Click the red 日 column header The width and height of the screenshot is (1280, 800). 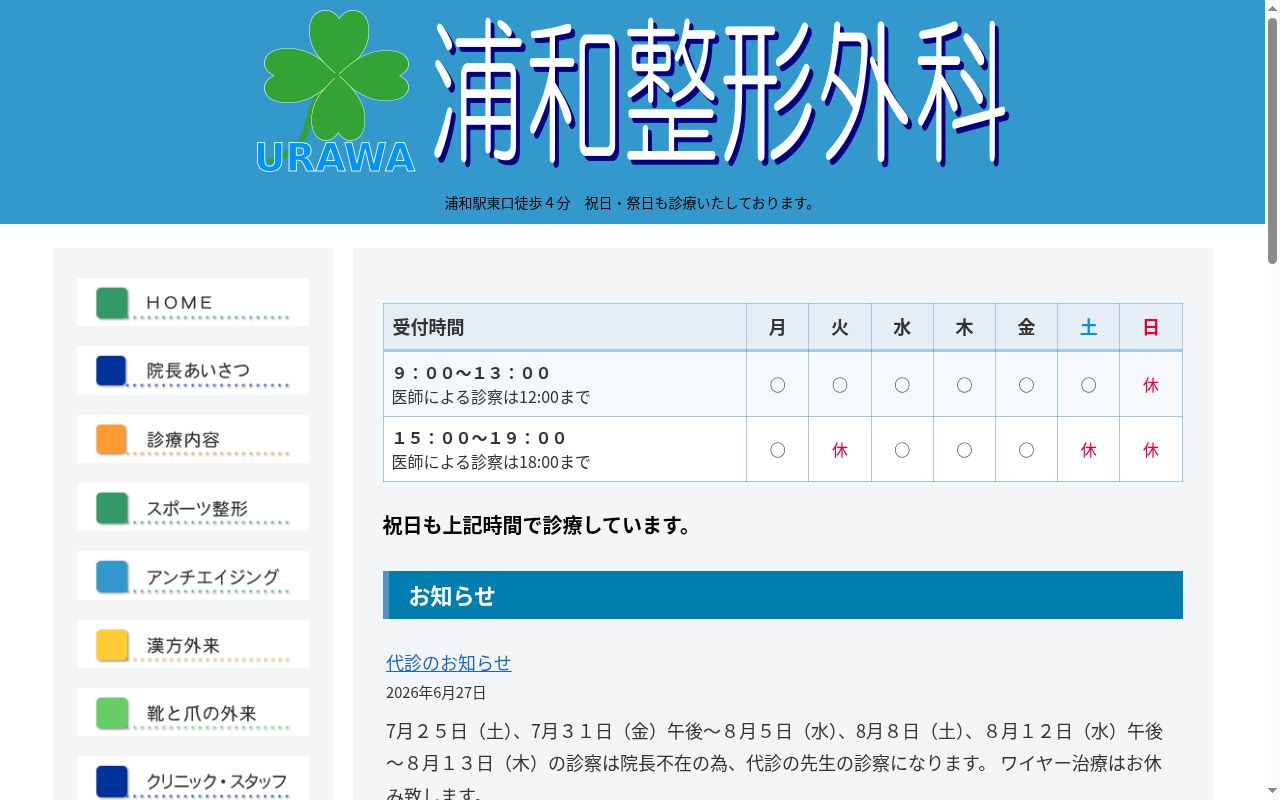(1151, 327)
